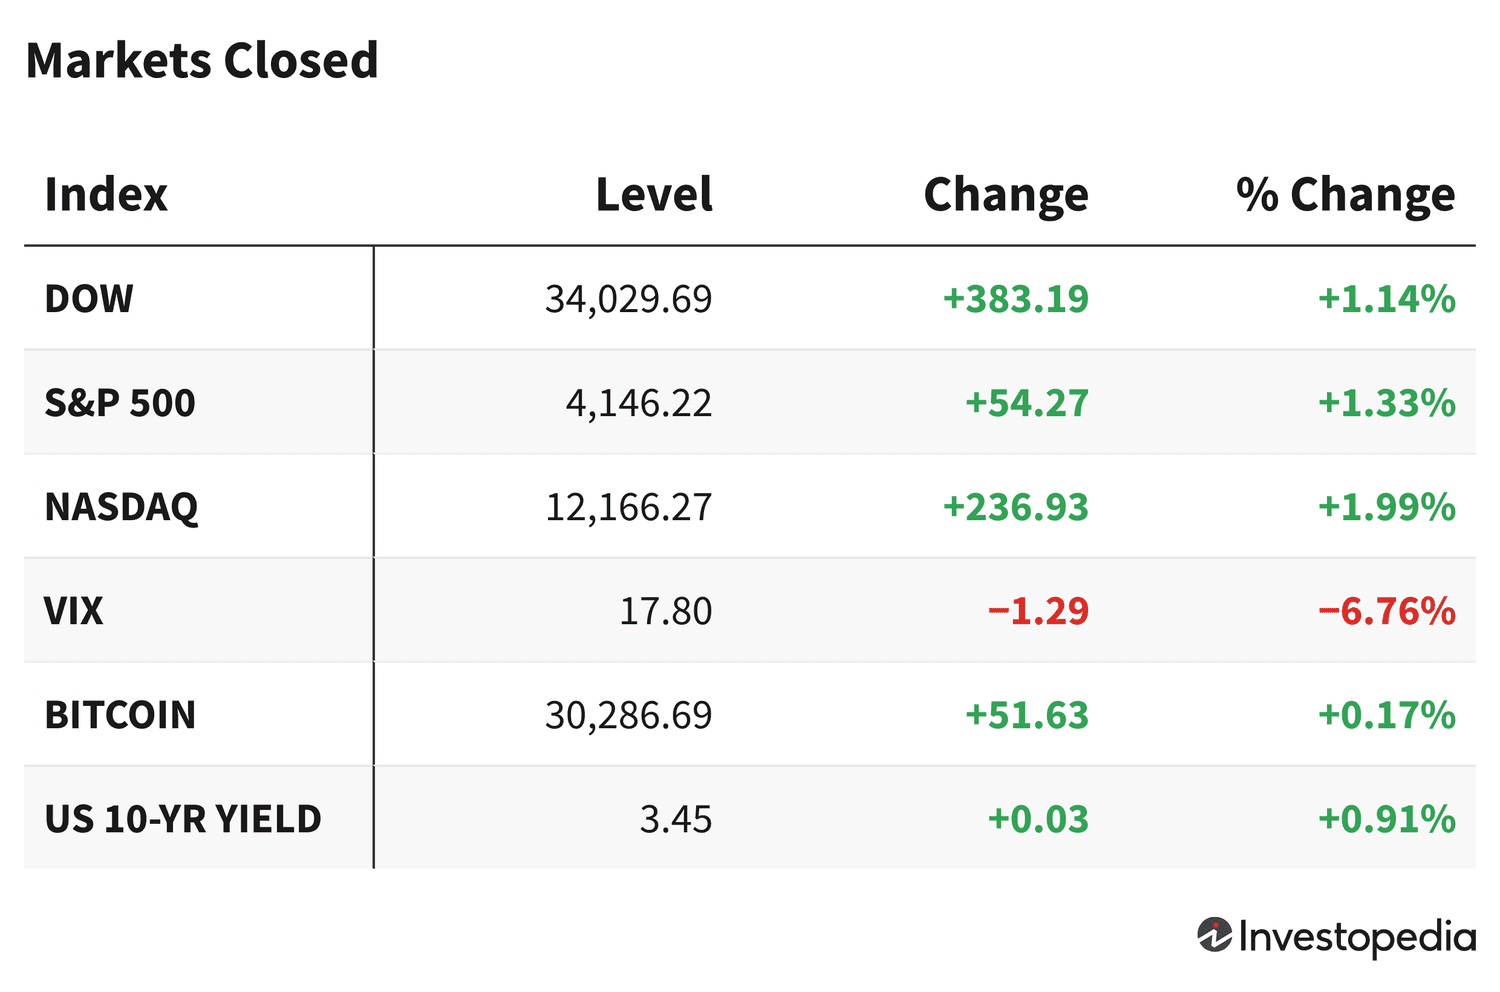1500x992 pixels.
Task: Open the BITCOIN row label
Action: 120,715
